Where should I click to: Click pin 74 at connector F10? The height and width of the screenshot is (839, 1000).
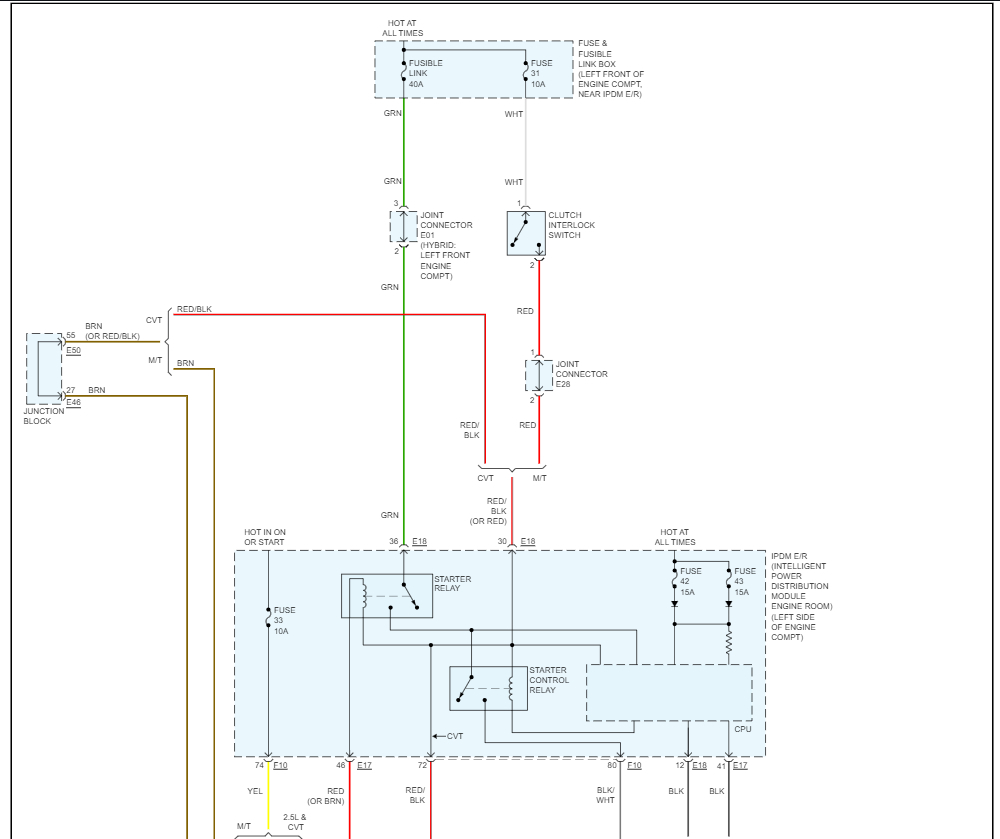[x=260, y=765]
